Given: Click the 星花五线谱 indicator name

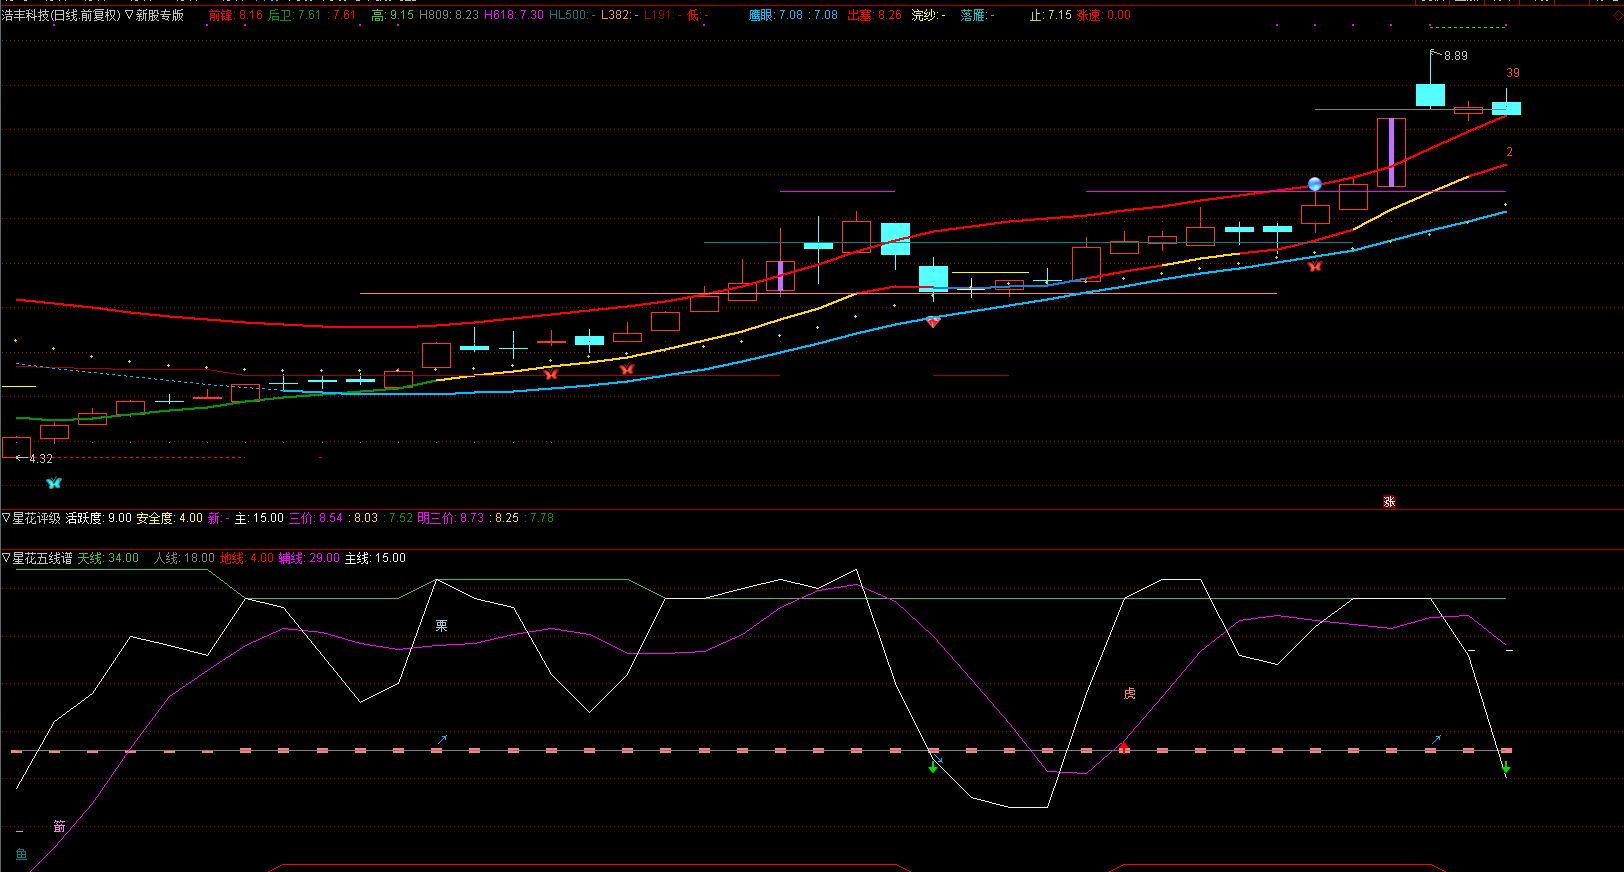Looking at the screenshot, I should click(42, 558).
